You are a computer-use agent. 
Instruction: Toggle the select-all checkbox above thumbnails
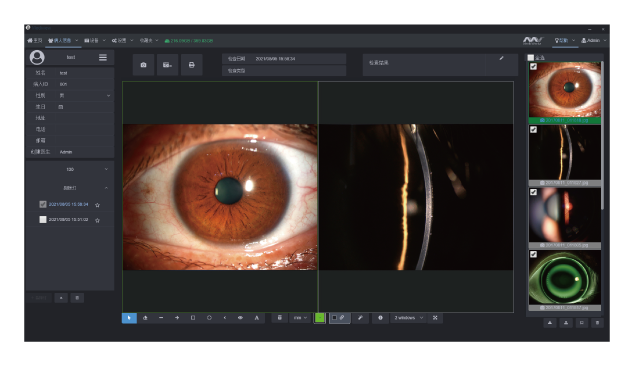(x=531, y=58)
